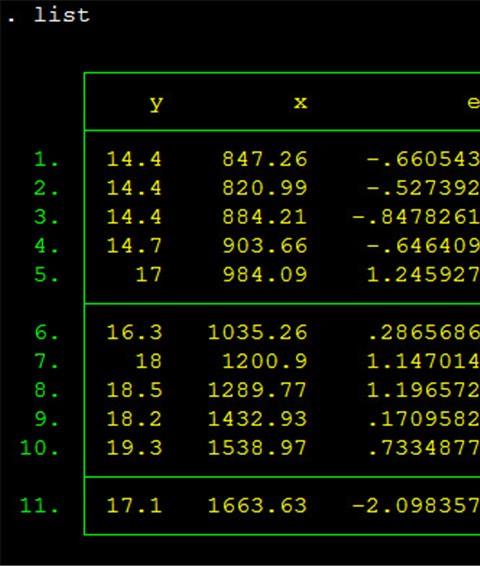This screenshot has width=480, height=566.
Task: Select residual value .1709582
Action: [x=424, y=419]
